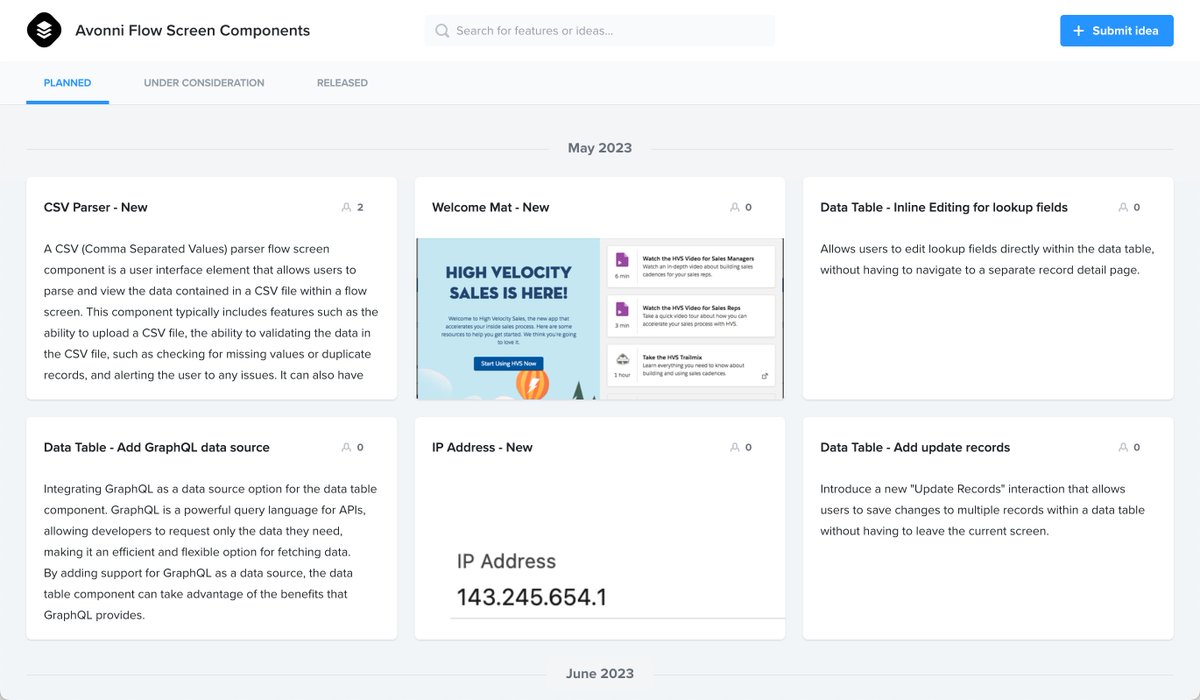Click the GraphQL data source description text

(x=211, y=552)
